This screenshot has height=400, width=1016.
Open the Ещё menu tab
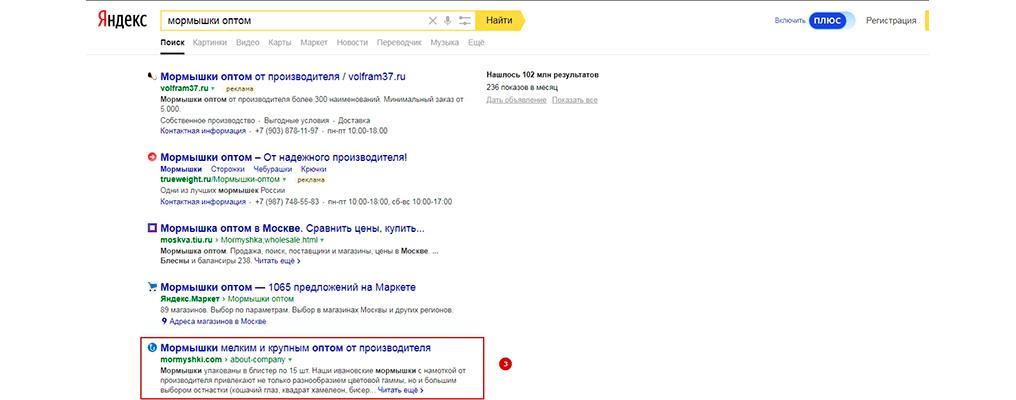[x=476, y=43]
